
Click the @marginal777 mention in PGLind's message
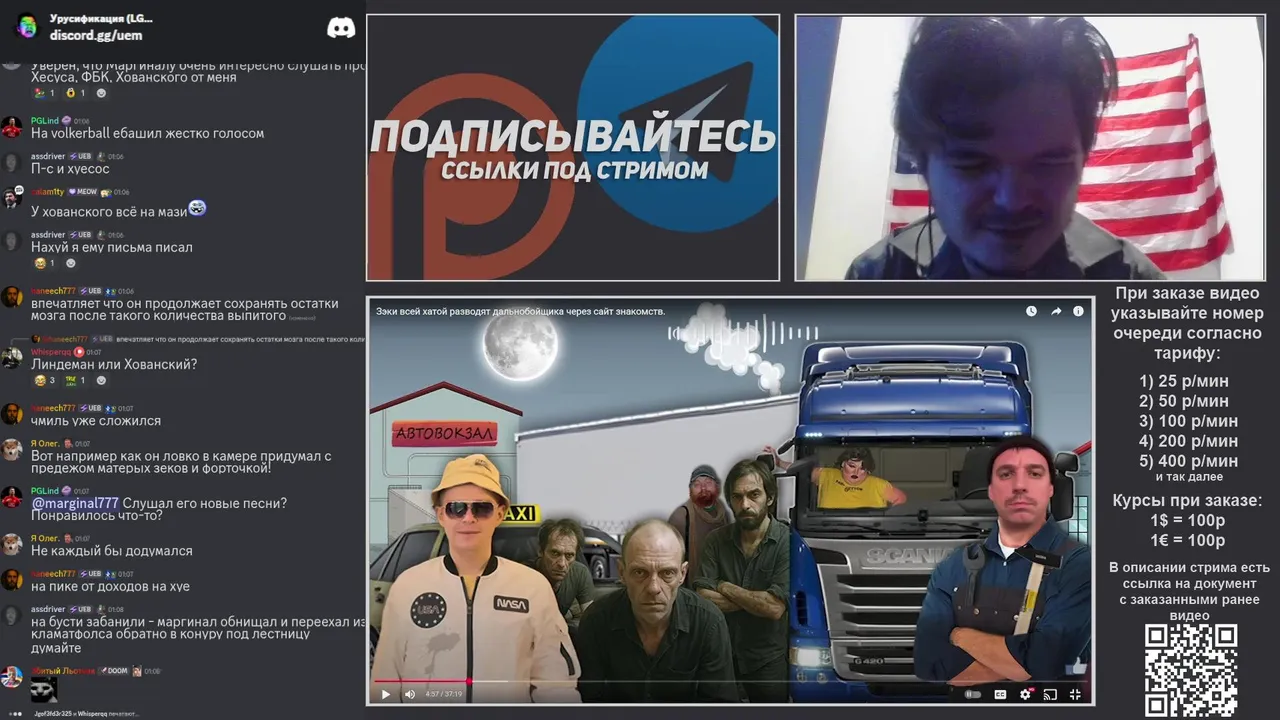tap(75, 503)
